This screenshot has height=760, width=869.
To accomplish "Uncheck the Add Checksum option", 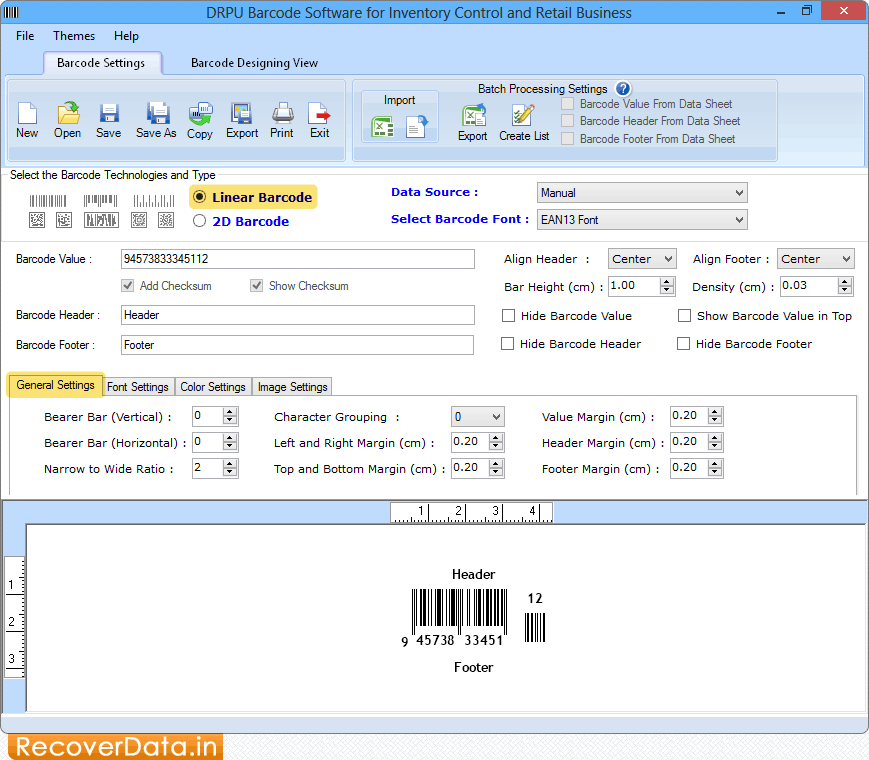I will pyautogui.click(x=127, y=285).
